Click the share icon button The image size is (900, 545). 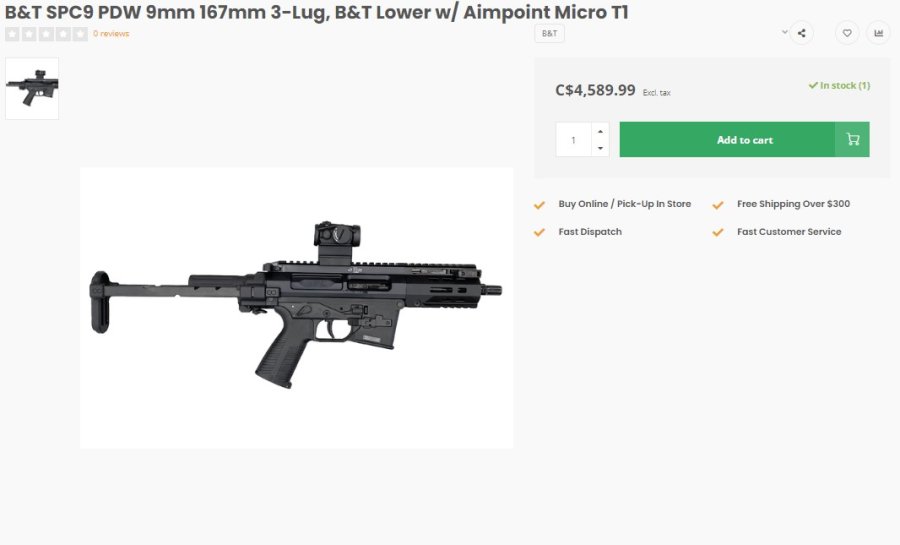coord(801,33)
